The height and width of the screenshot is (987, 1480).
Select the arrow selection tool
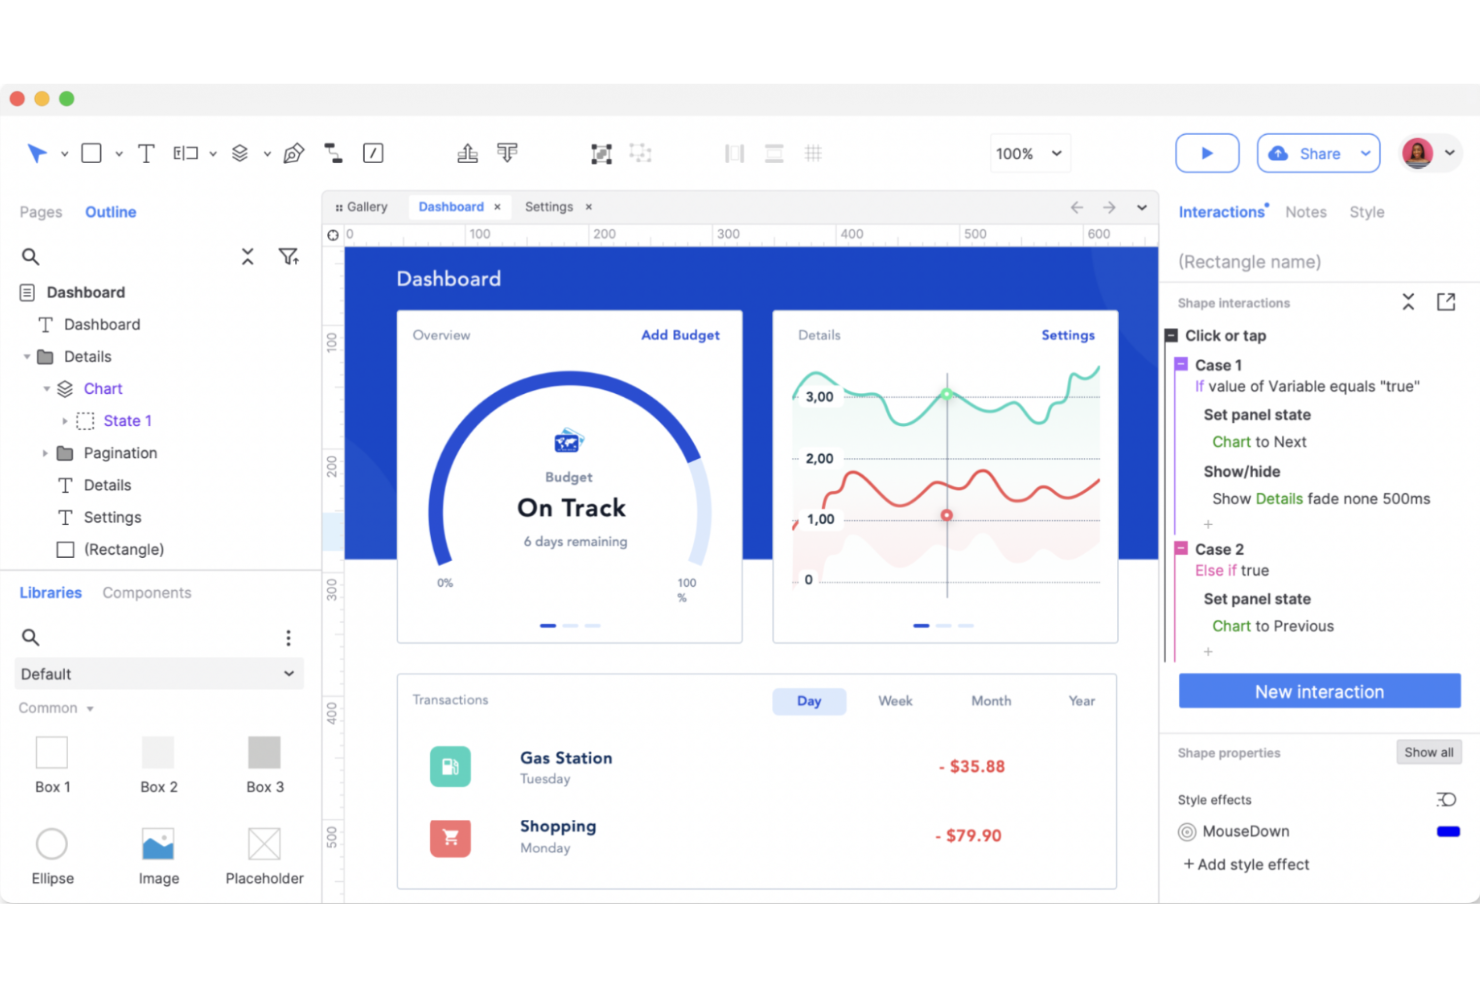pos(37,153)
